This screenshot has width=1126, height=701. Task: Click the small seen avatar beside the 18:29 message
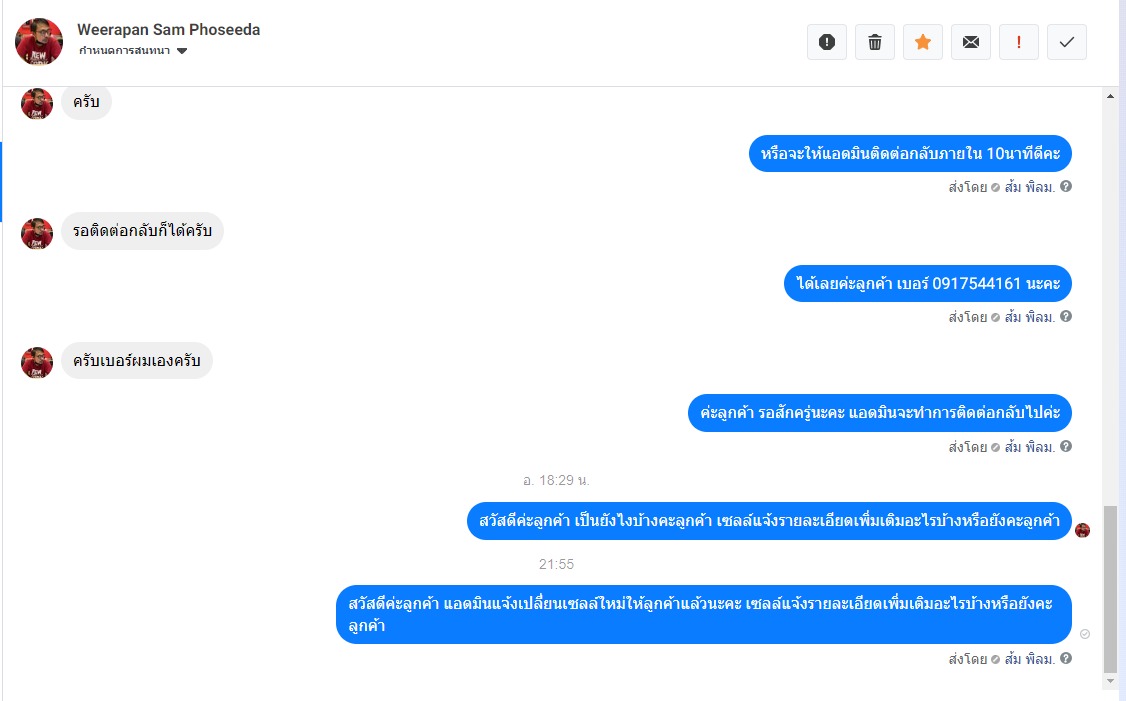tap(1083, 531)
